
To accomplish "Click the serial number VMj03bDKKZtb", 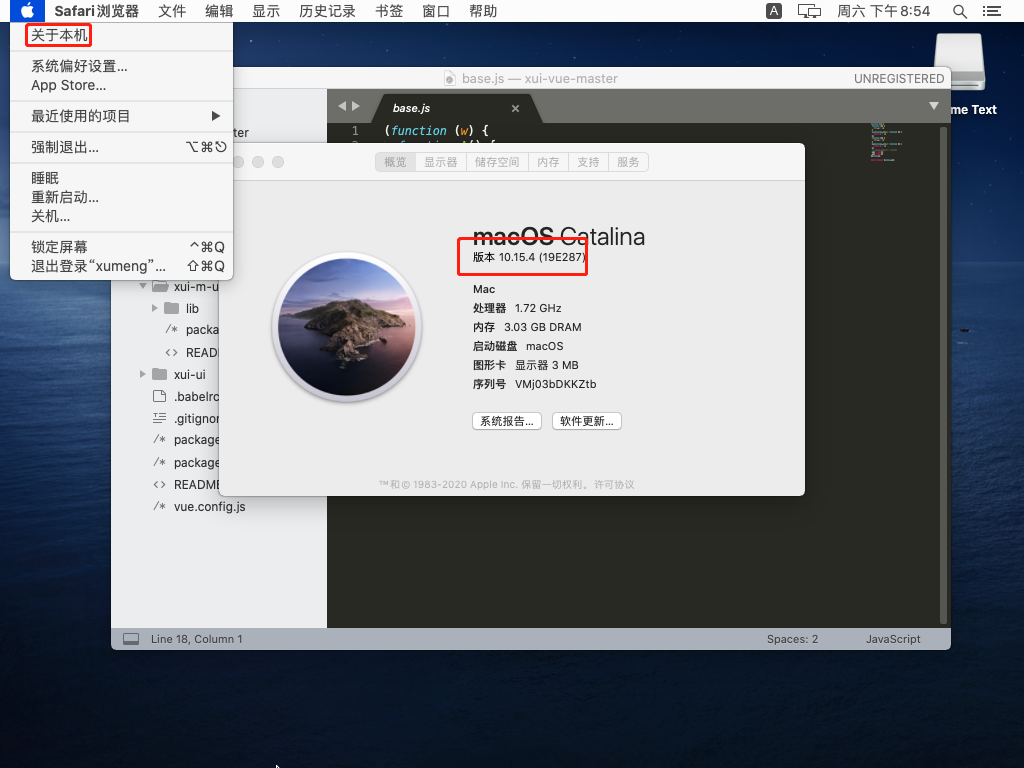I will pyautogui.click(x=556, y=384).
